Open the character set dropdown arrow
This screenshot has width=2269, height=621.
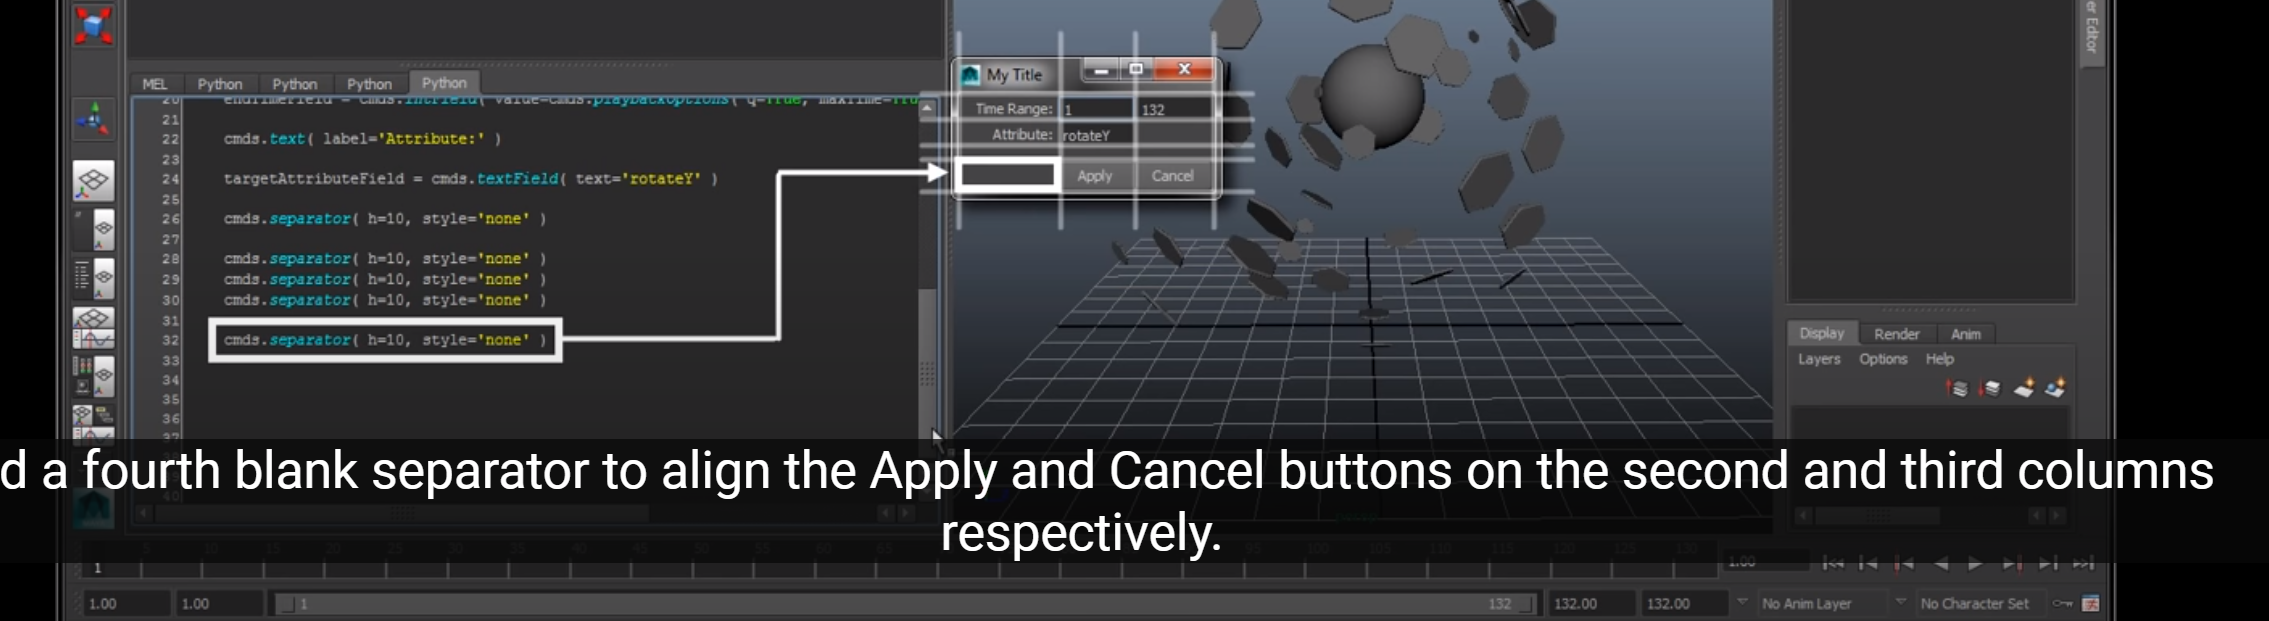click(x=1900, y=602)
